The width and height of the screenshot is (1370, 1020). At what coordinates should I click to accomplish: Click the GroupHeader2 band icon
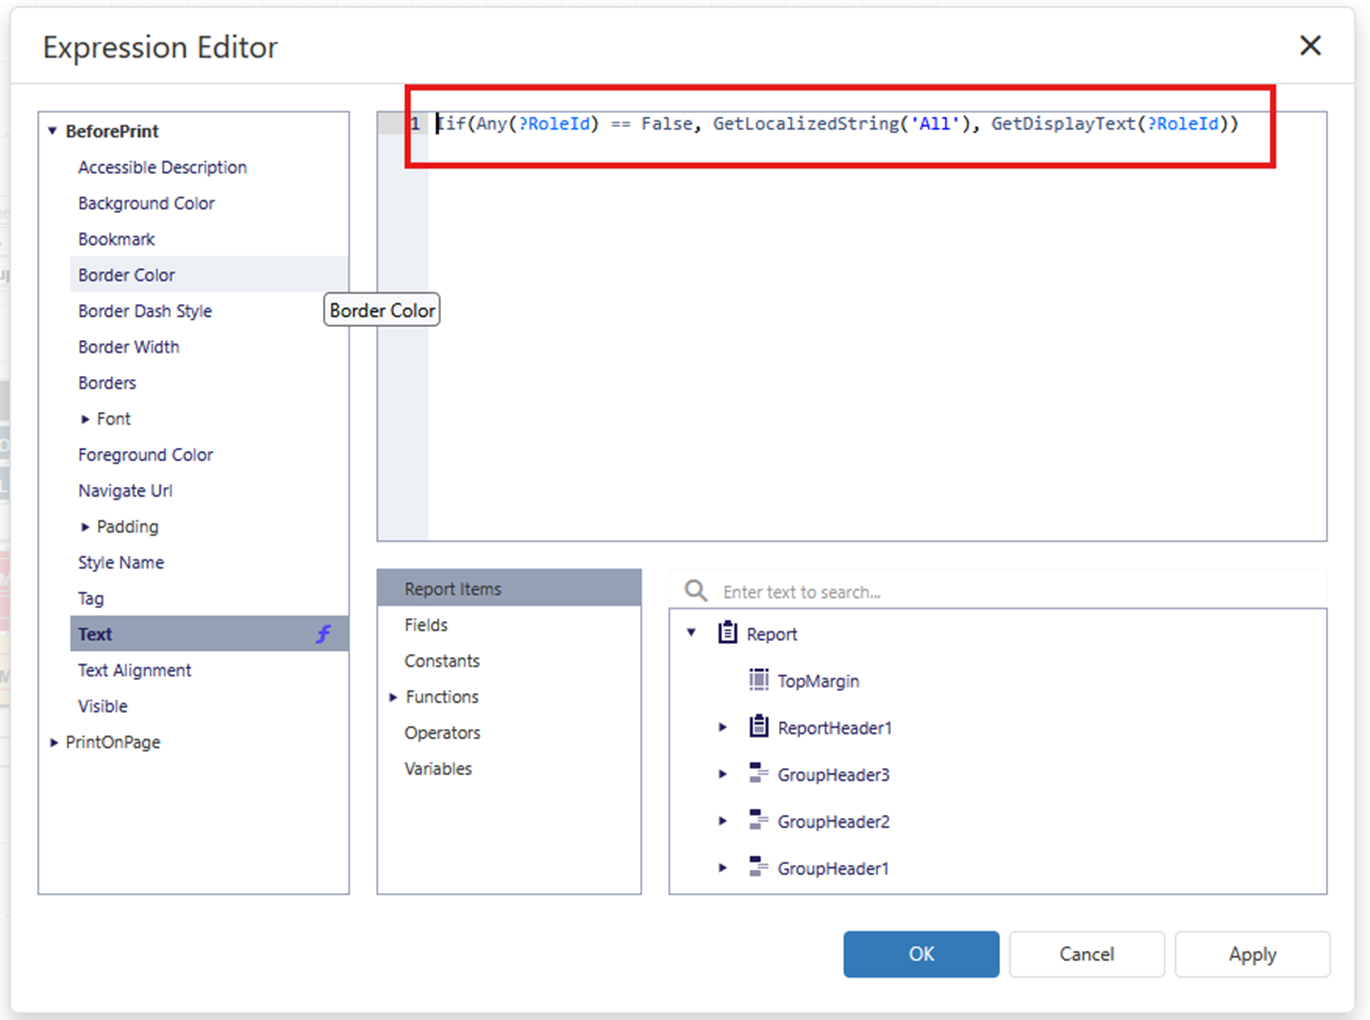[x=759, y=821]
